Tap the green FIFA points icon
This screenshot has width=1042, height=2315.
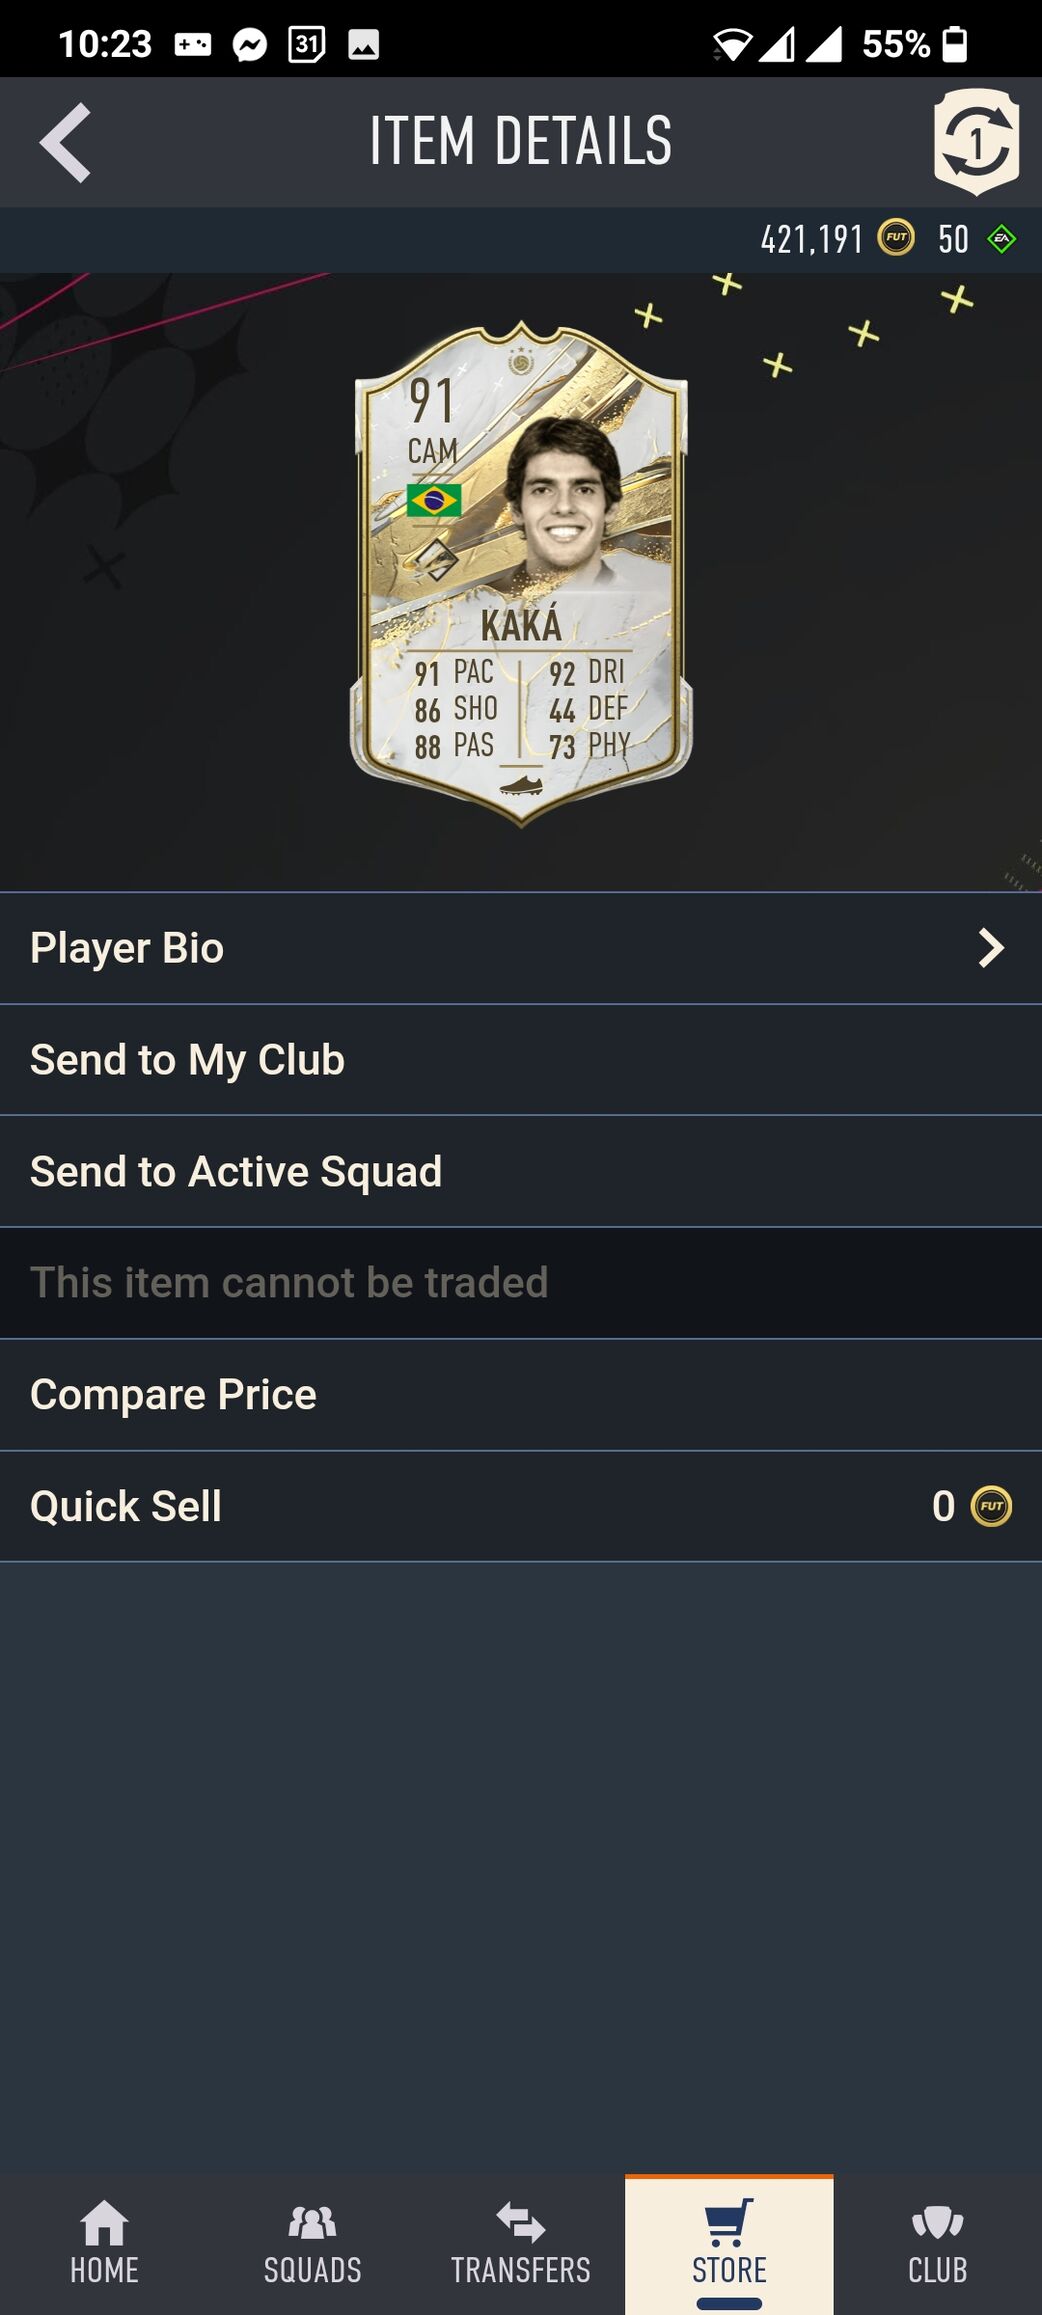(1001, 239)
